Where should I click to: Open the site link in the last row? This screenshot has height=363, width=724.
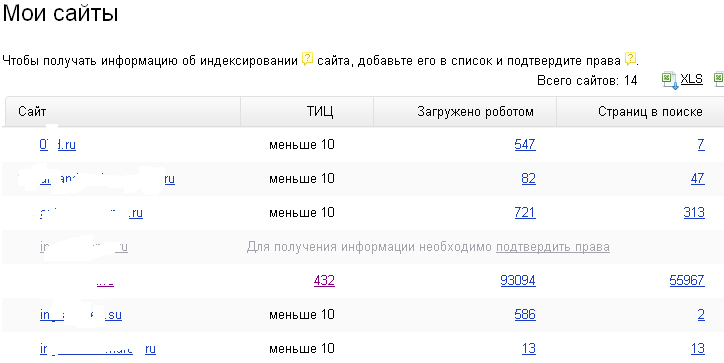pos(98,349)
